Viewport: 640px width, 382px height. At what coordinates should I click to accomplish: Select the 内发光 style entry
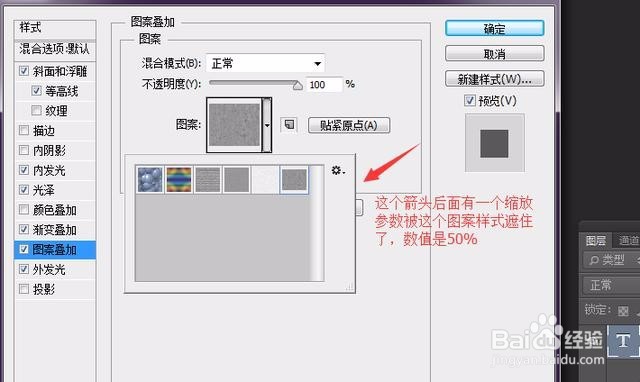pos(49,170)
